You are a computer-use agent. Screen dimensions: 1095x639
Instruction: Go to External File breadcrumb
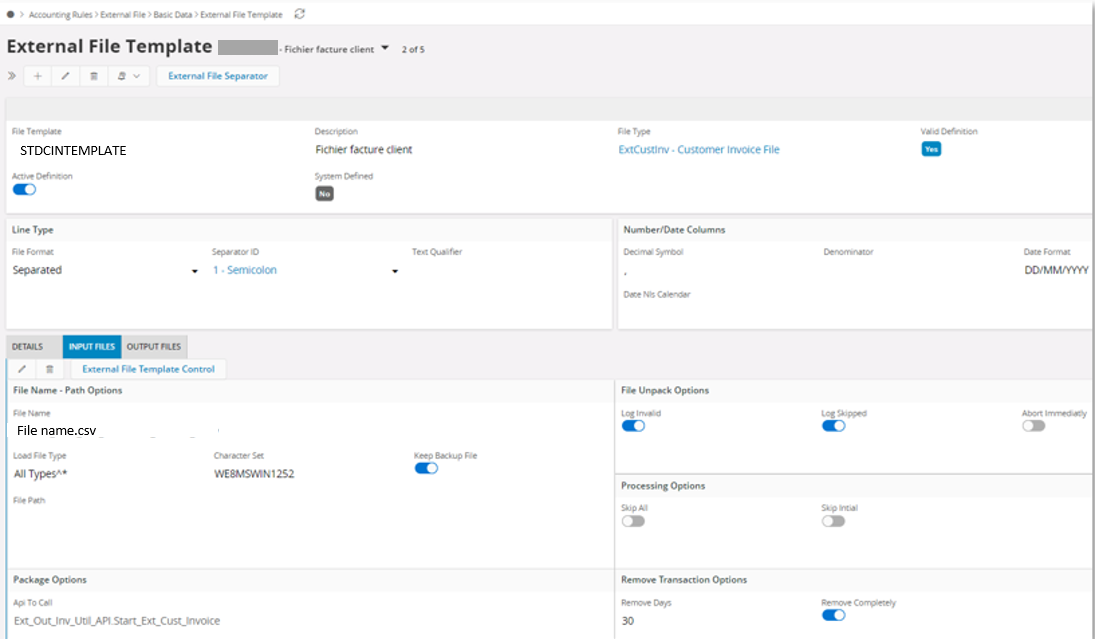pyautogui.click(x=123, y=15)
